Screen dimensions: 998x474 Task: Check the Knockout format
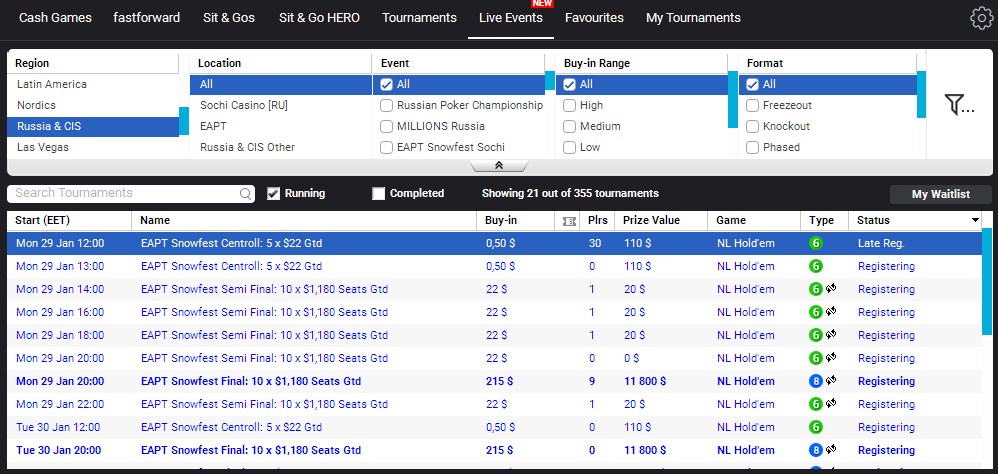point(752,126)
